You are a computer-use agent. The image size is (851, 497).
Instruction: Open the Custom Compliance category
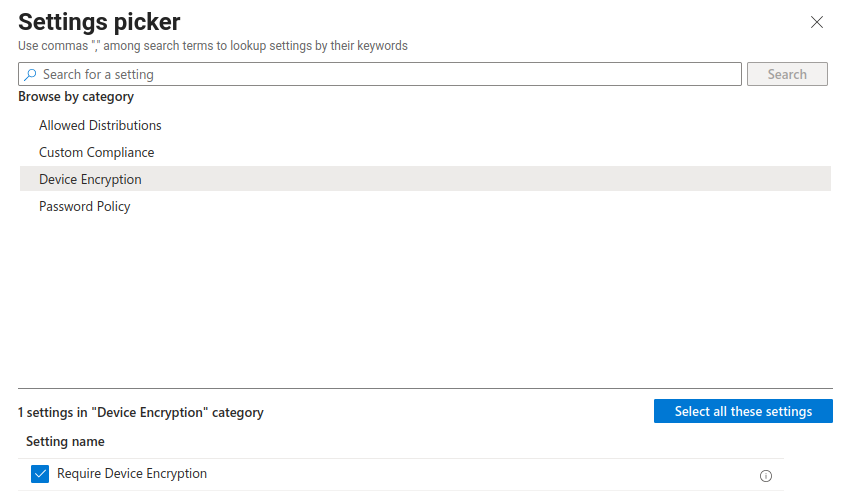(x=96, y=153)
